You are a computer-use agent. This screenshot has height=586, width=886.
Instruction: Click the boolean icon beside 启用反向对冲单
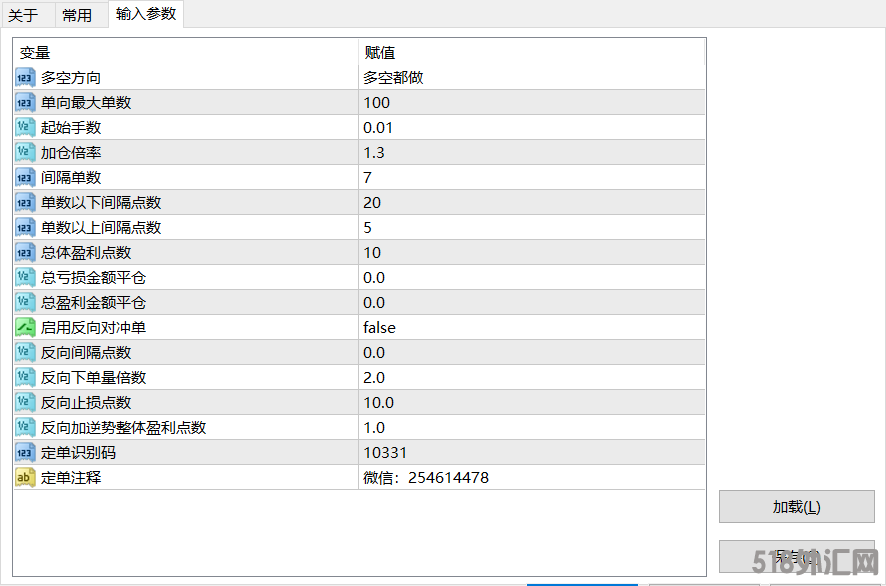(x=26, y=328)
